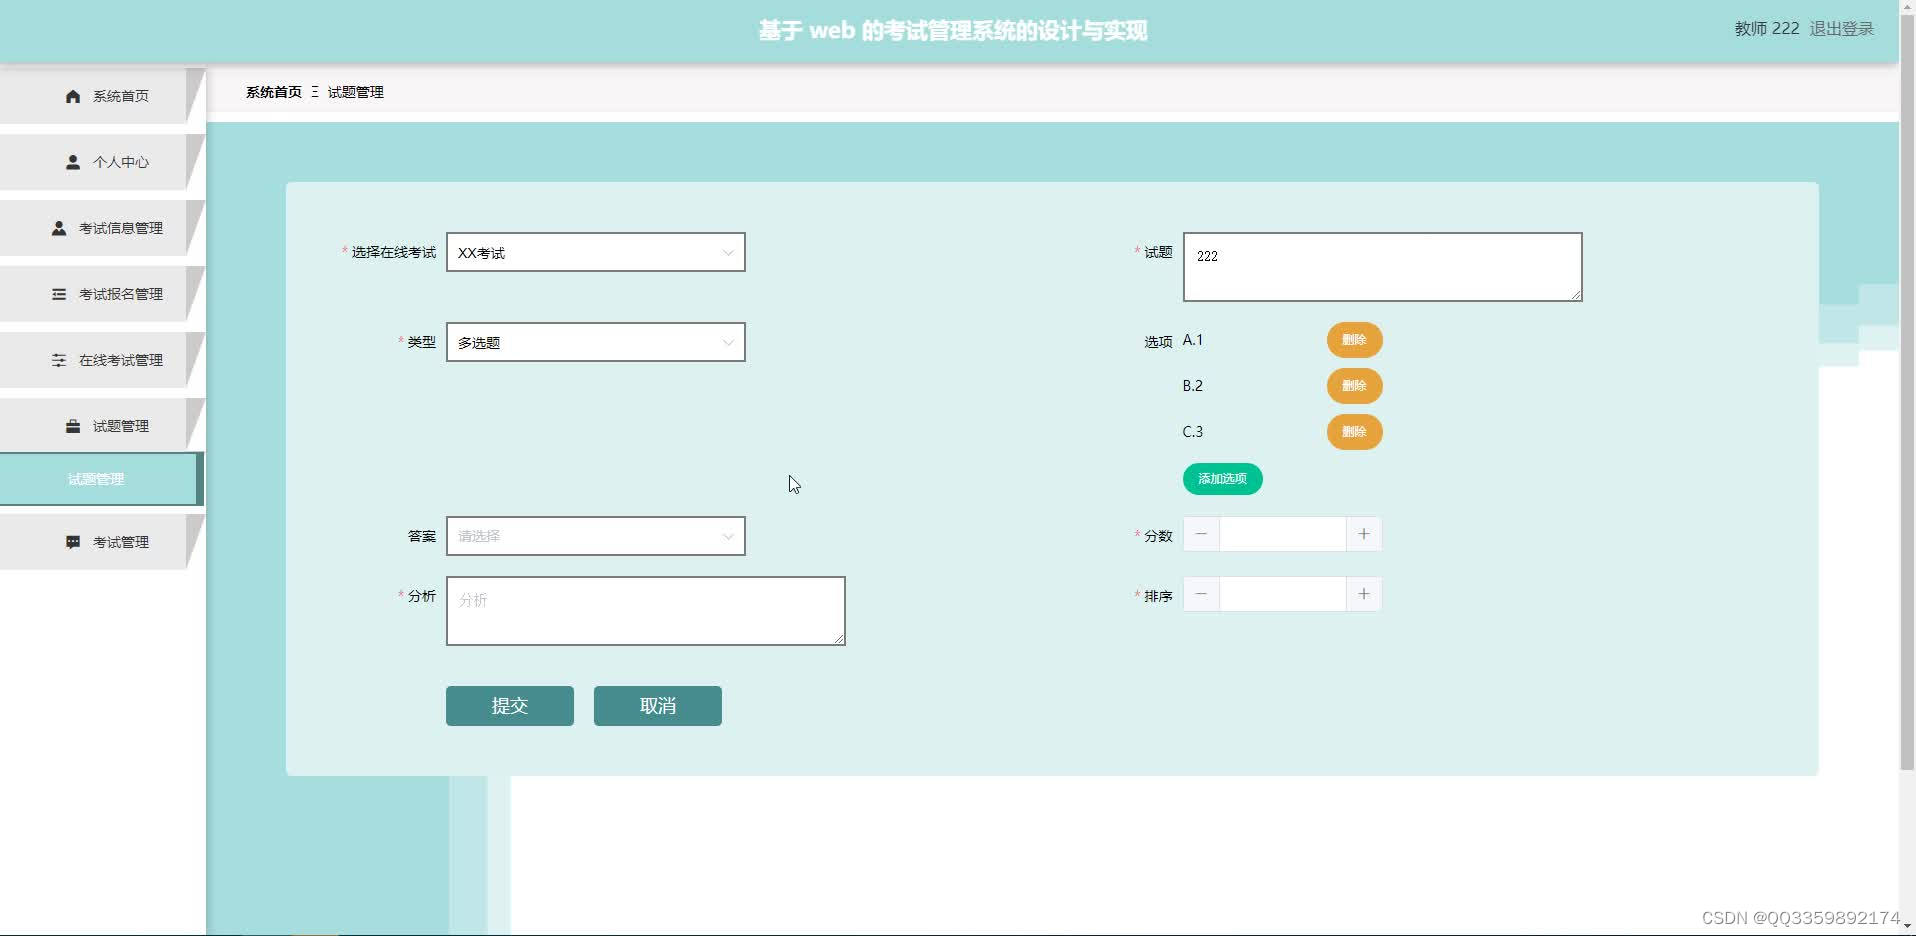Click option text A.1
The width and height of the screenshot is (1916, 936).
coord(1193,340)
